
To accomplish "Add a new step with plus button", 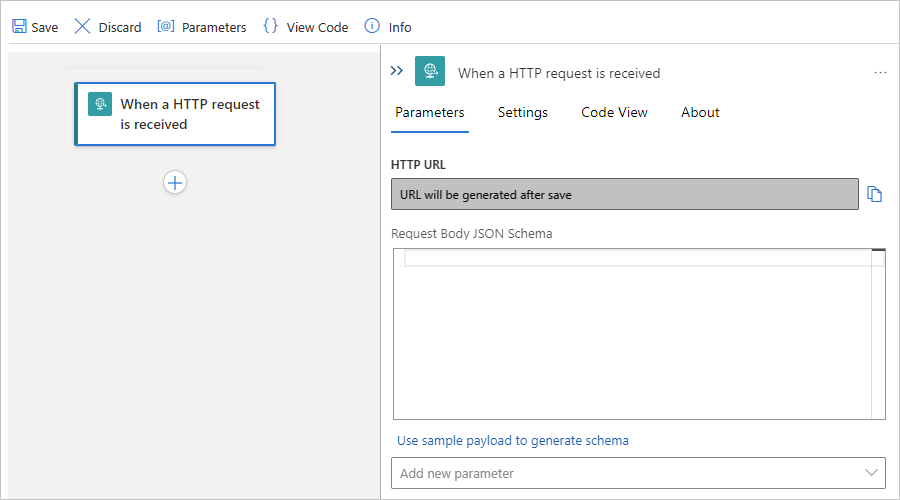I will point(175,182).
